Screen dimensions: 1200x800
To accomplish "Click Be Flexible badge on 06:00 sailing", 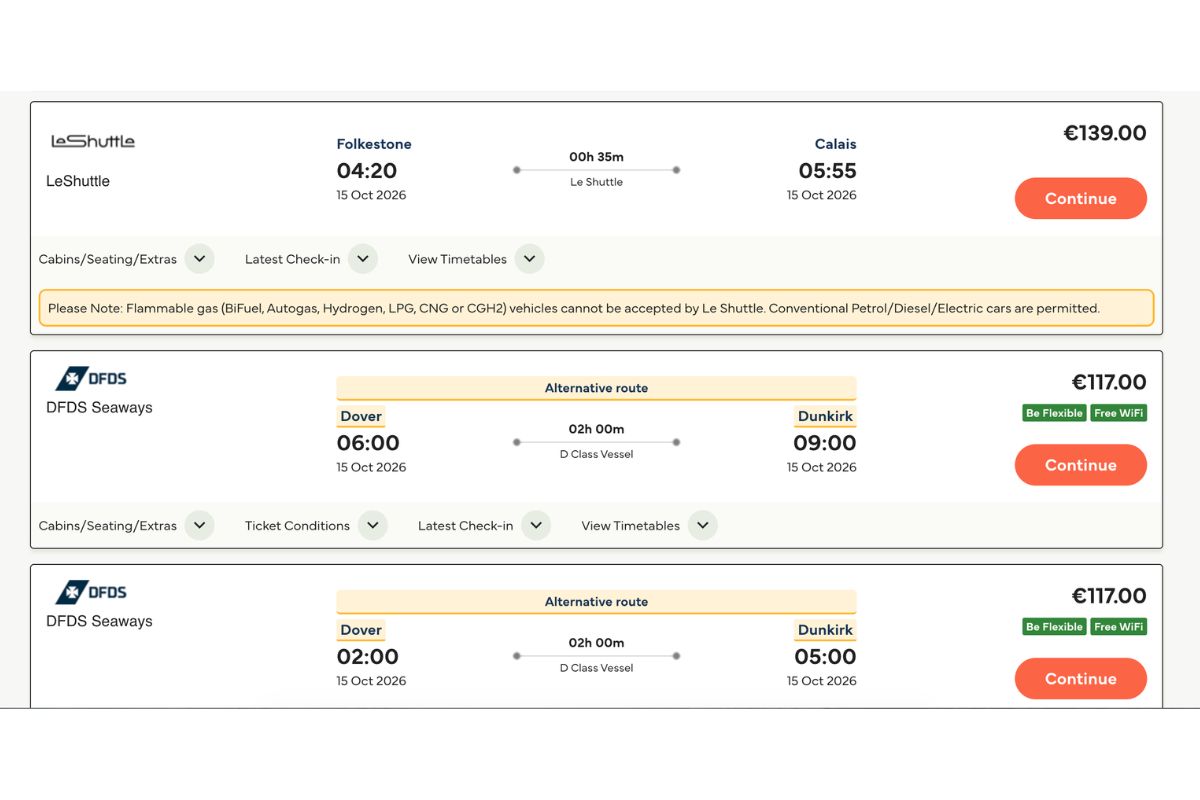I will [x=1054, y=413].
